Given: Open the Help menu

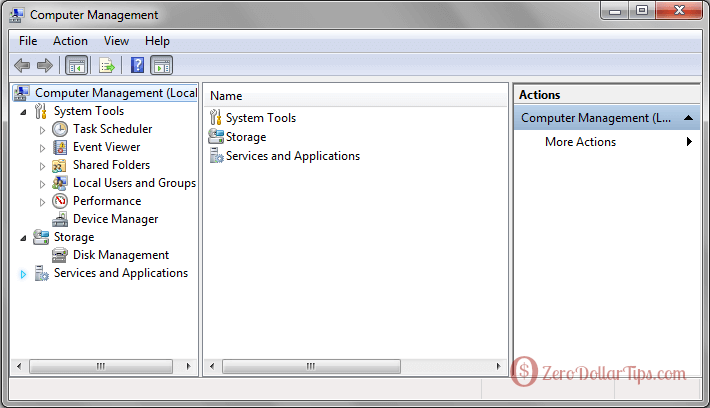Looking at the screenshot, I should 157,41.
